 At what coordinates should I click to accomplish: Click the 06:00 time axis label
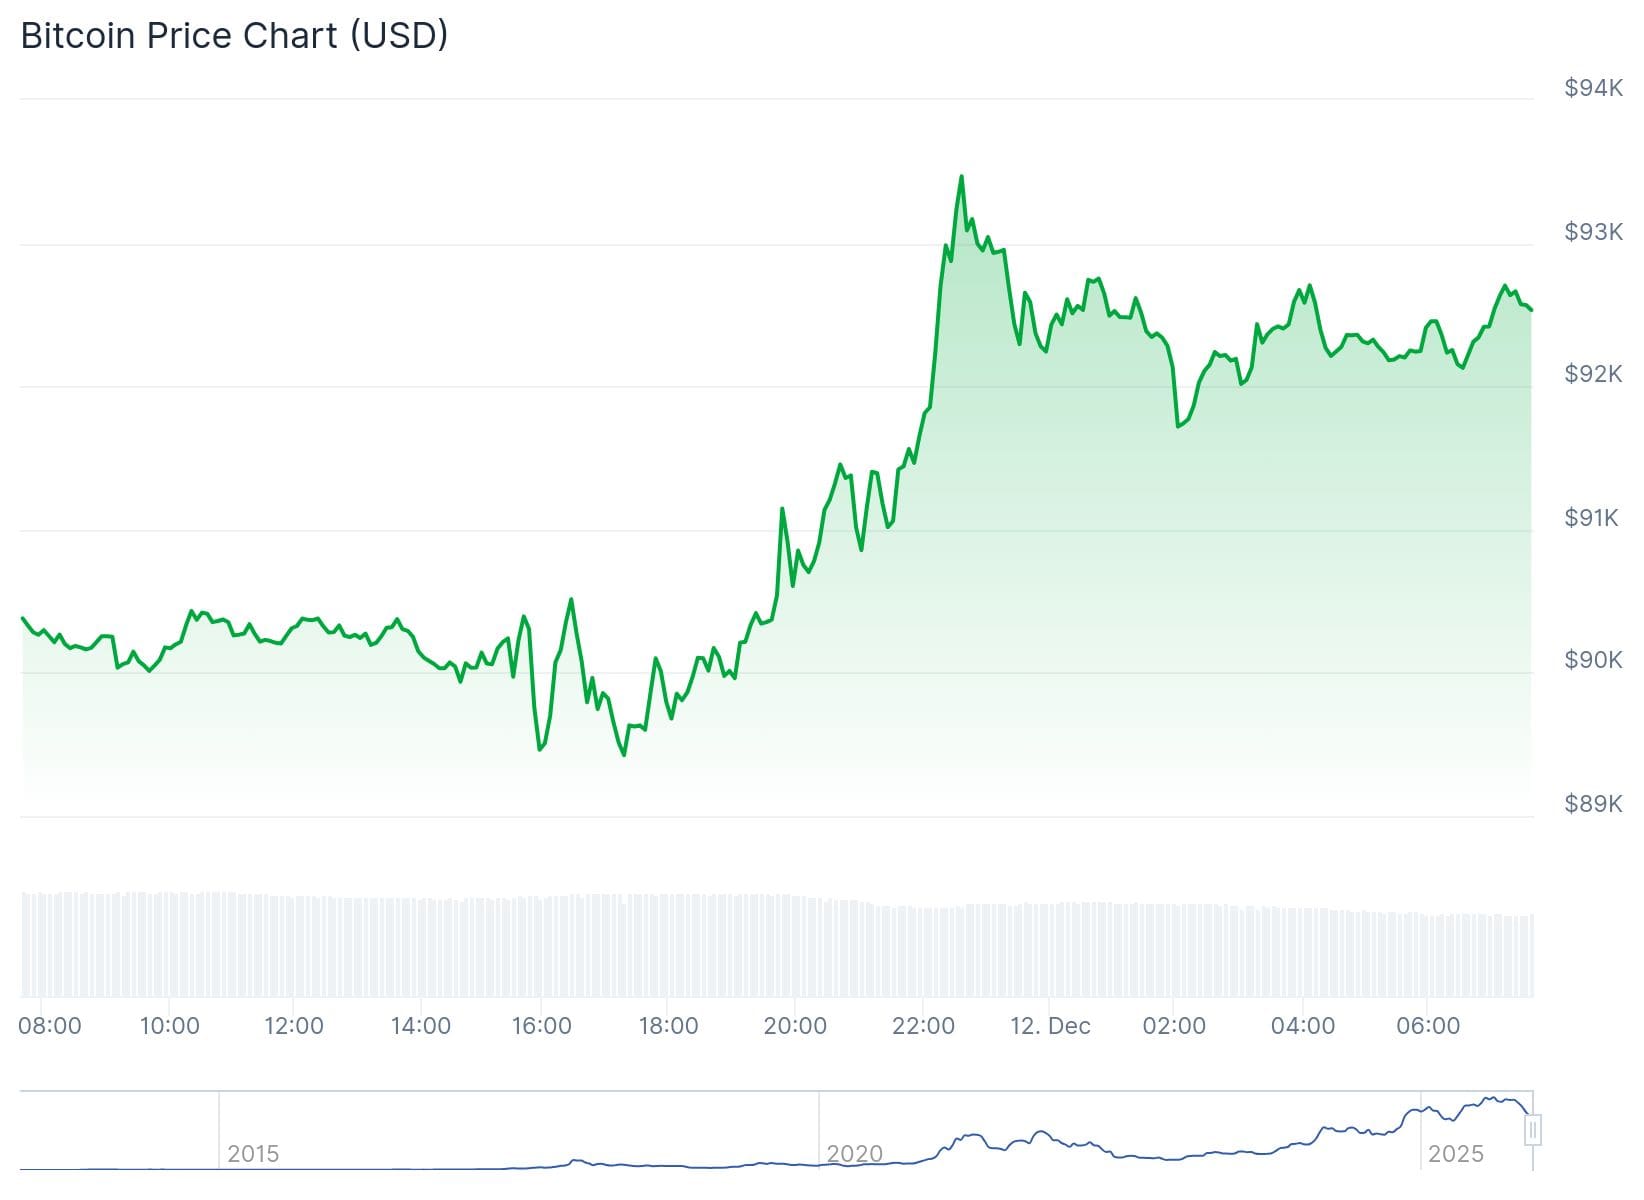pyautogui.click(x=1428, y=1026)
